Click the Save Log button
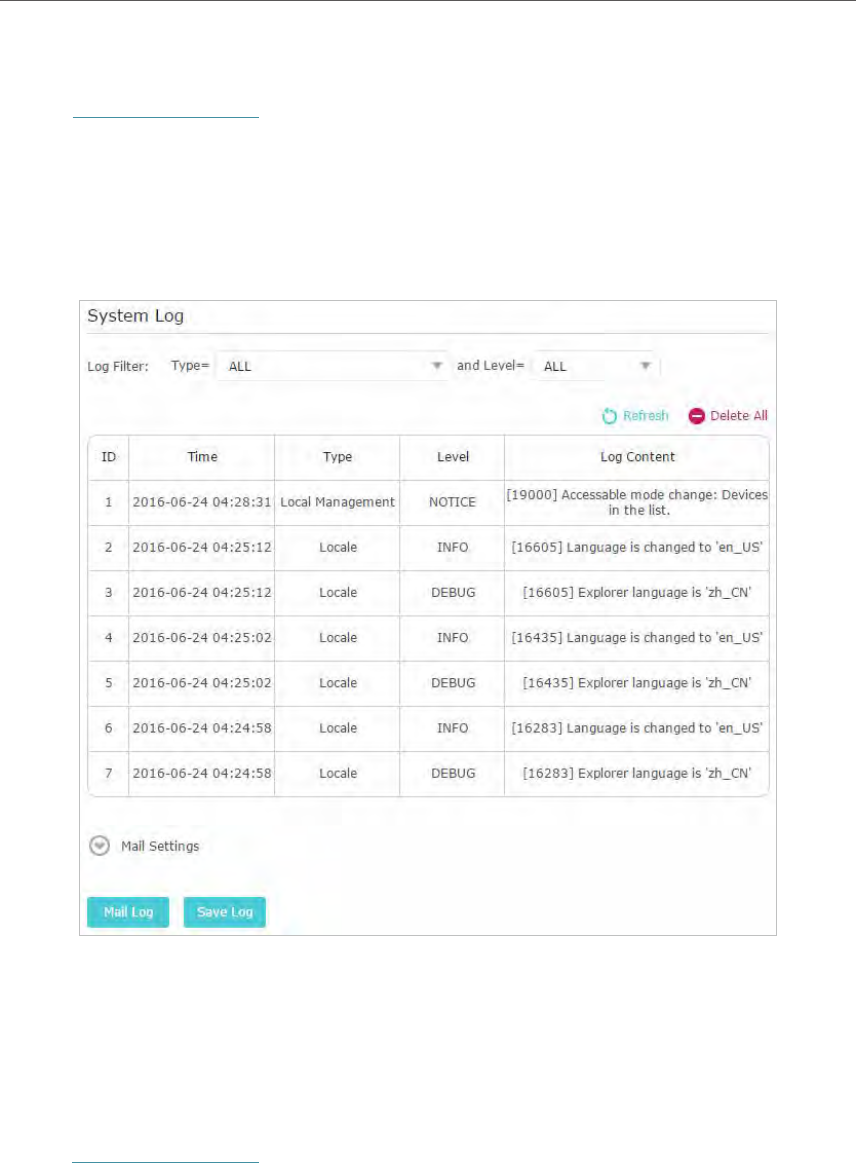Image resolution: width=856 pixels, height=1163 pixels. [225, 912]
